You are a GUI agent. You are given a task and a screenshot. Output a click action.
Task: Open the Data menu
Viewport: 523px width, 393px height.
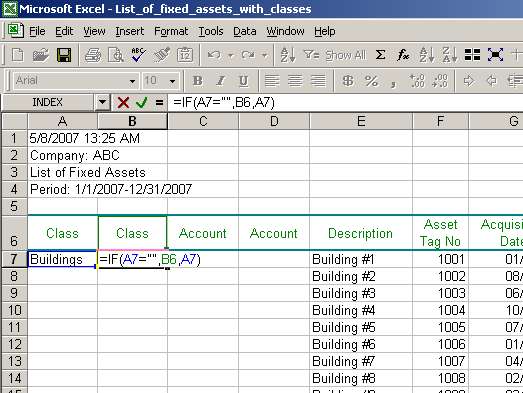(244, 31)
